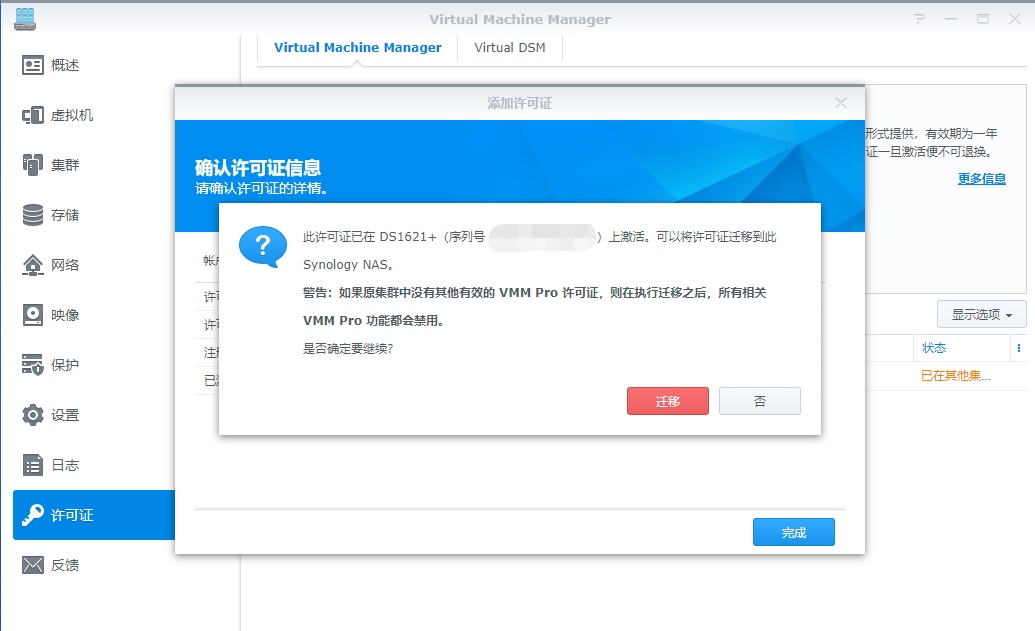Image resolution: width=1035 pixels, height=631 pixels.
Task: Maximize the Virtual Machine Manager window
Action: pyautogui.click(x=983, y=19)
